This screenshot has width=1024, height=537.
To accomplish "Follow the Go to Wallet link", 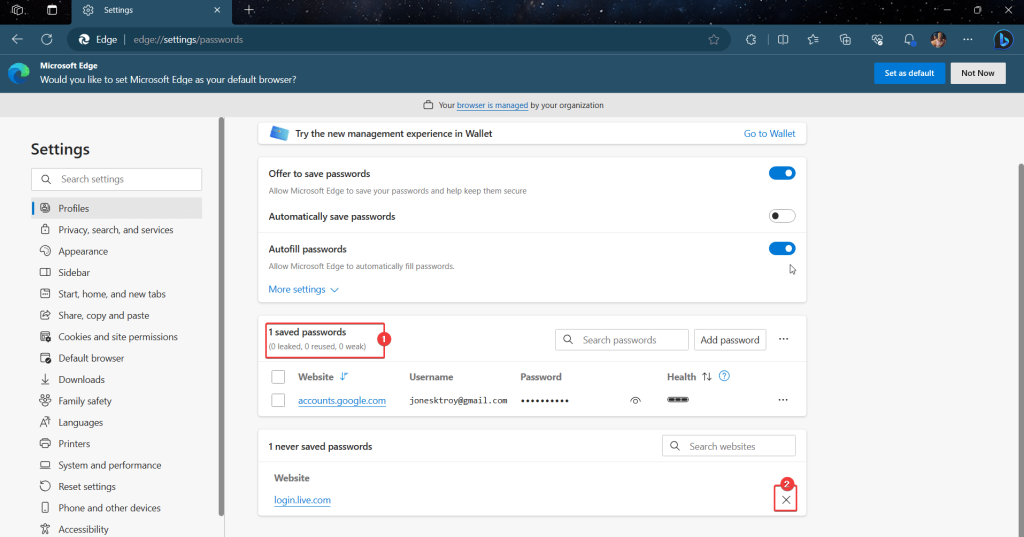I will pos(769,133).
